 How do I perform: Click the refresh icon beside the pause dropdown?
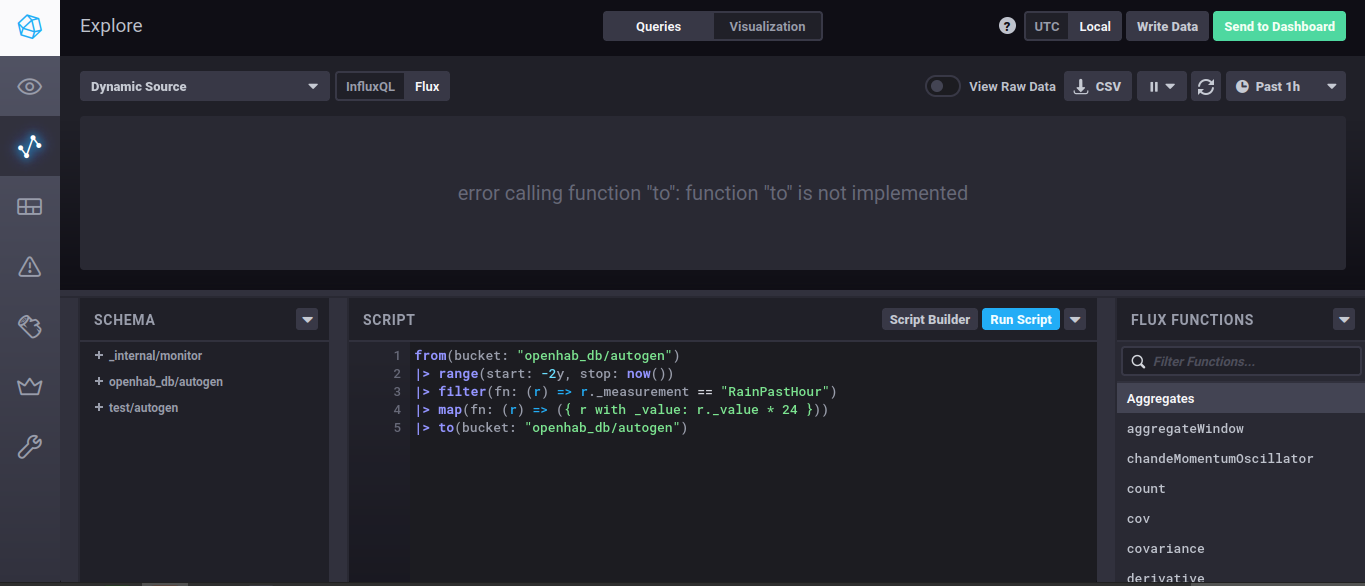[1207, 87]
